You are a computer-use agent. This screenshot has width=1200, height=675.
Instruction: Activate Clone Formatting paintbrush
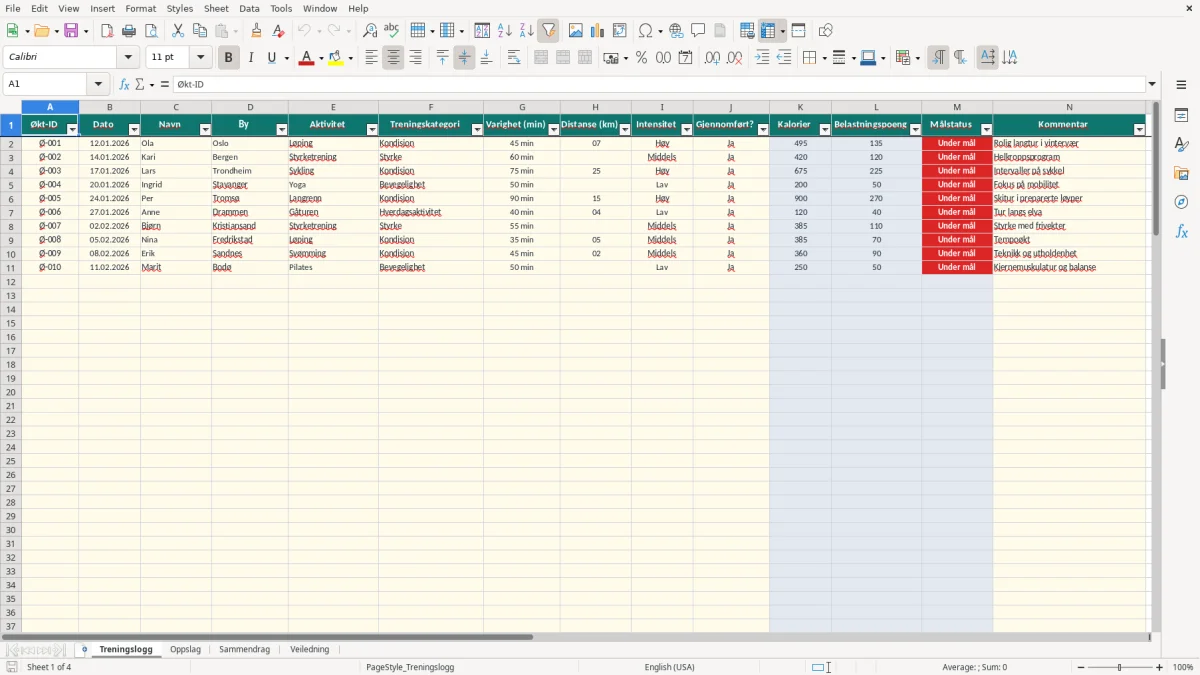click(x=256, y=31)
